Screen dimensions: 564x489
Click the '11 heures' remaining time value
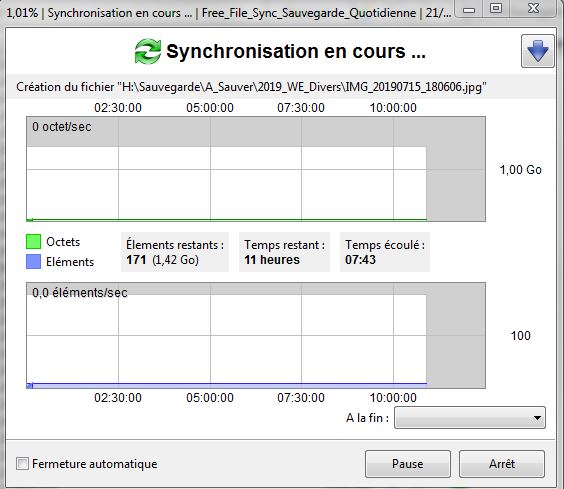272,260
